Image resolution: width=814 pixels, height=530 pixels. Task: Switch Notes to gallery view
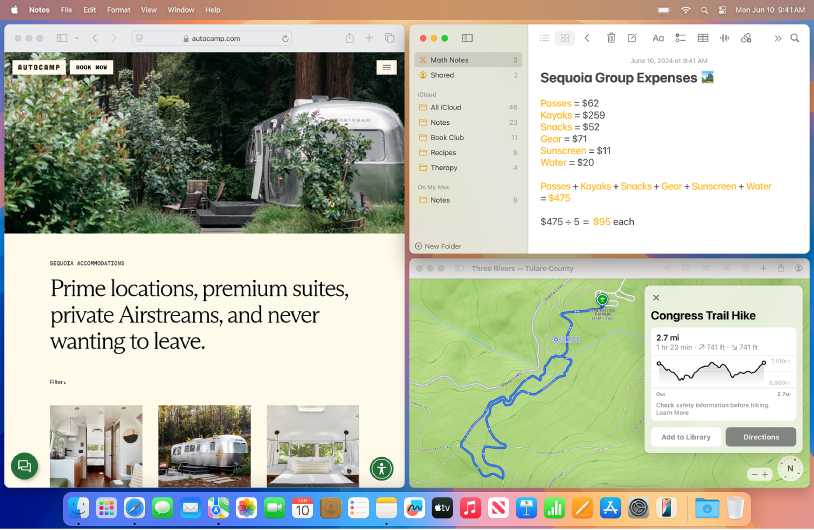point(565,38)
